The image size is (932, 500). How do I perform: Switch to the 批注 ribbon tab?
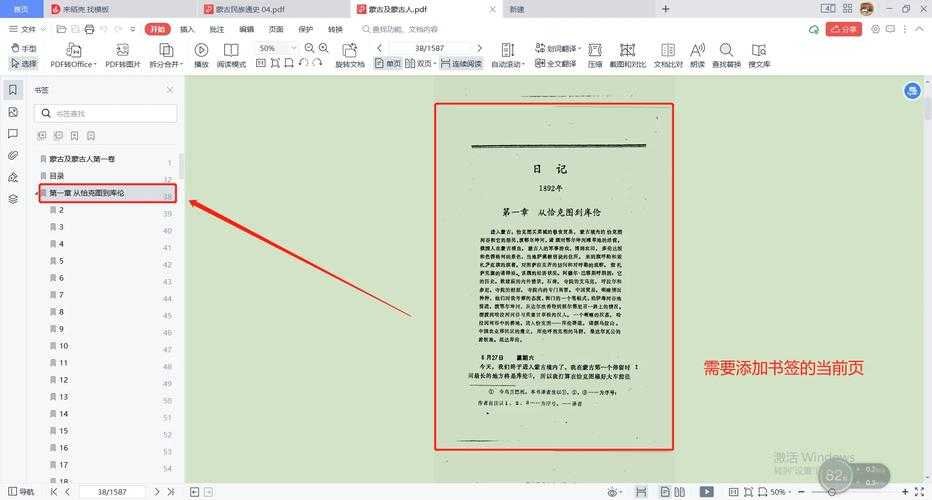pyautogui.click(x=217, y=29)
